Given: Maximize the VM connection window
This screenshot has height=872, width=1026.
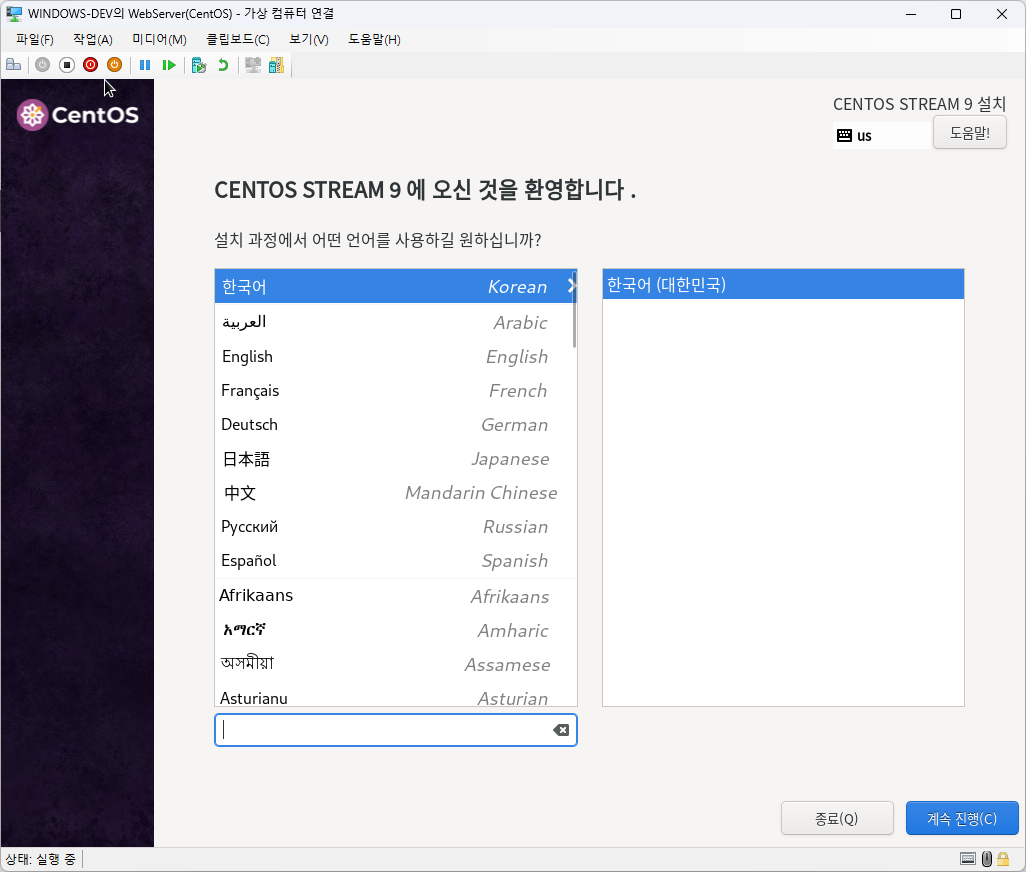Looking at the screenshot, I should click(956, 14).
